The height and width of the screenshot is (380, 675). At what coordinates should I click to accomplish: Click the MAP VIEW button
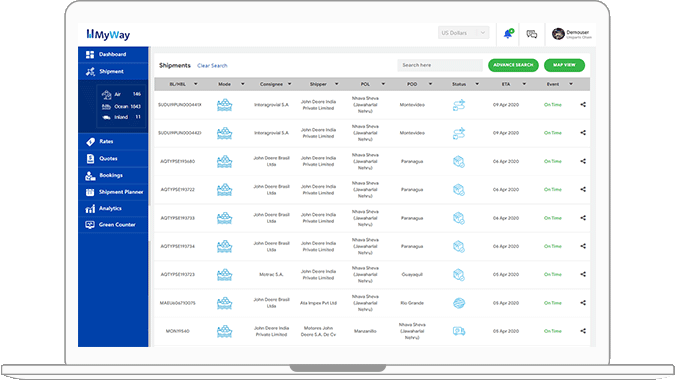(564, 65)
